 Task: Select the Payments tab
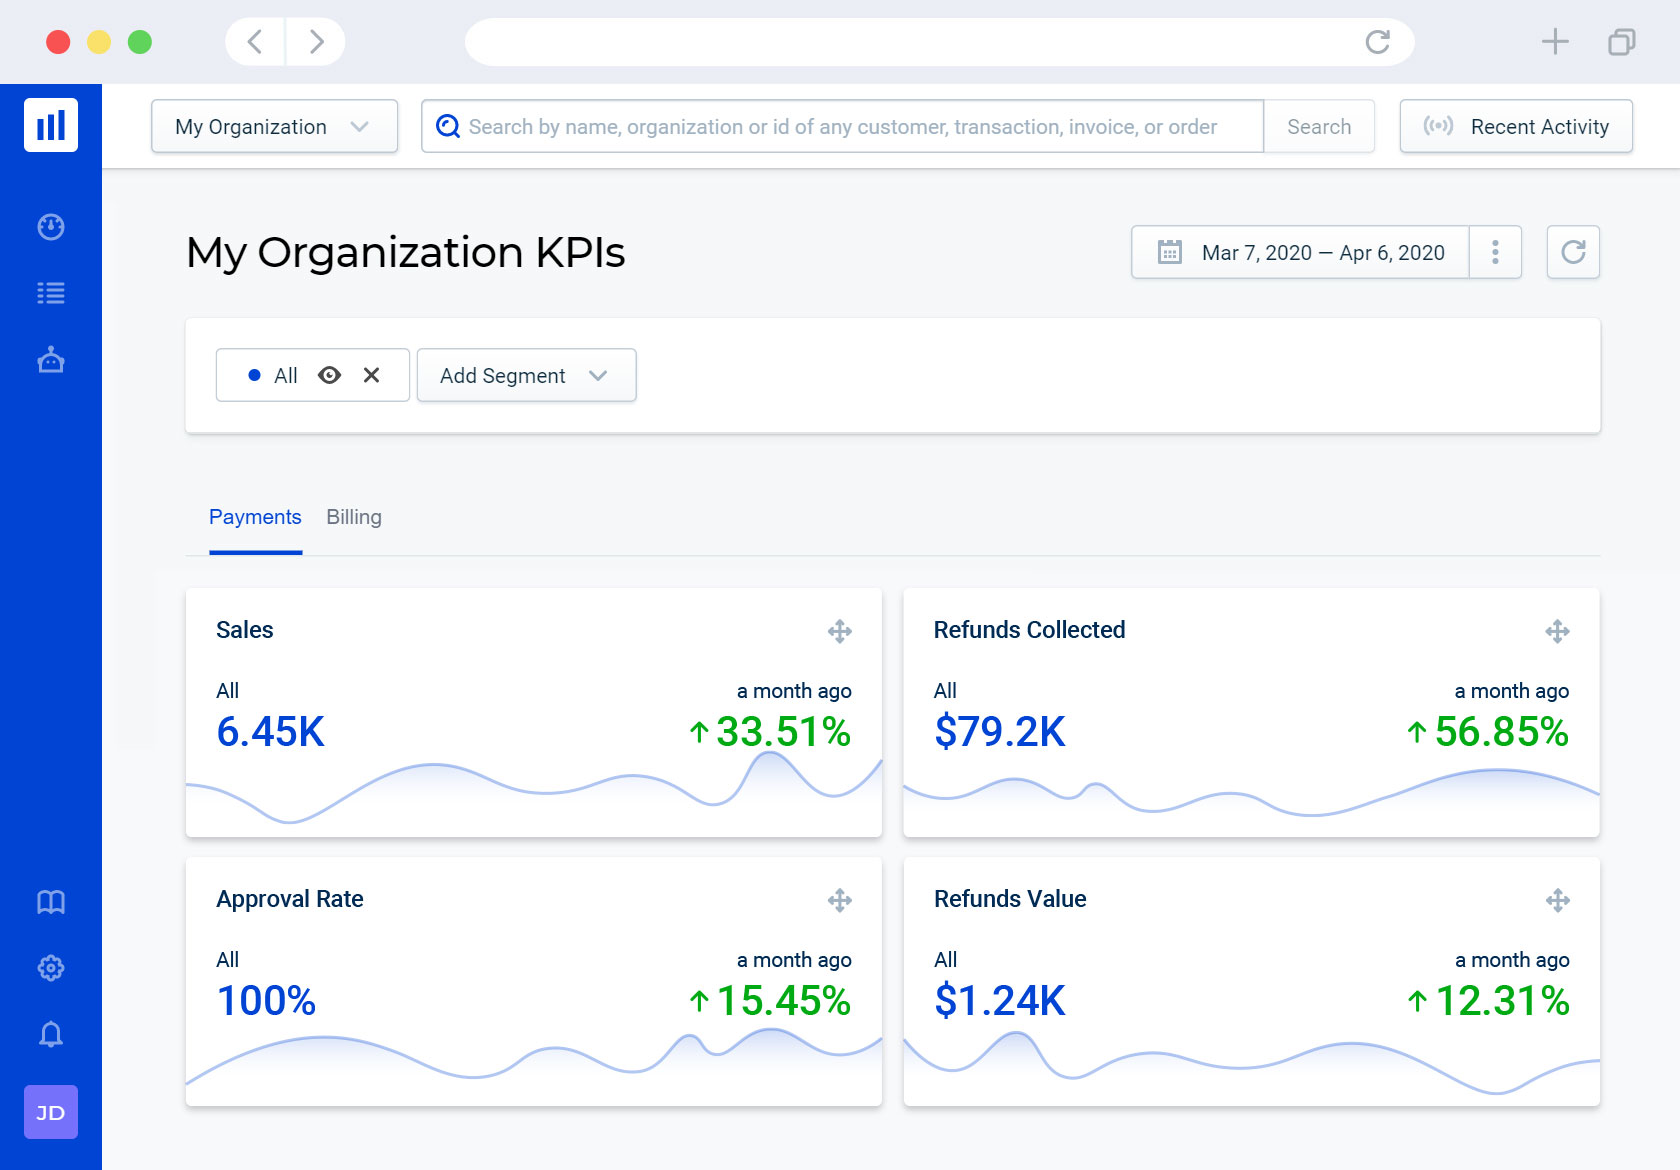[255, 517]
